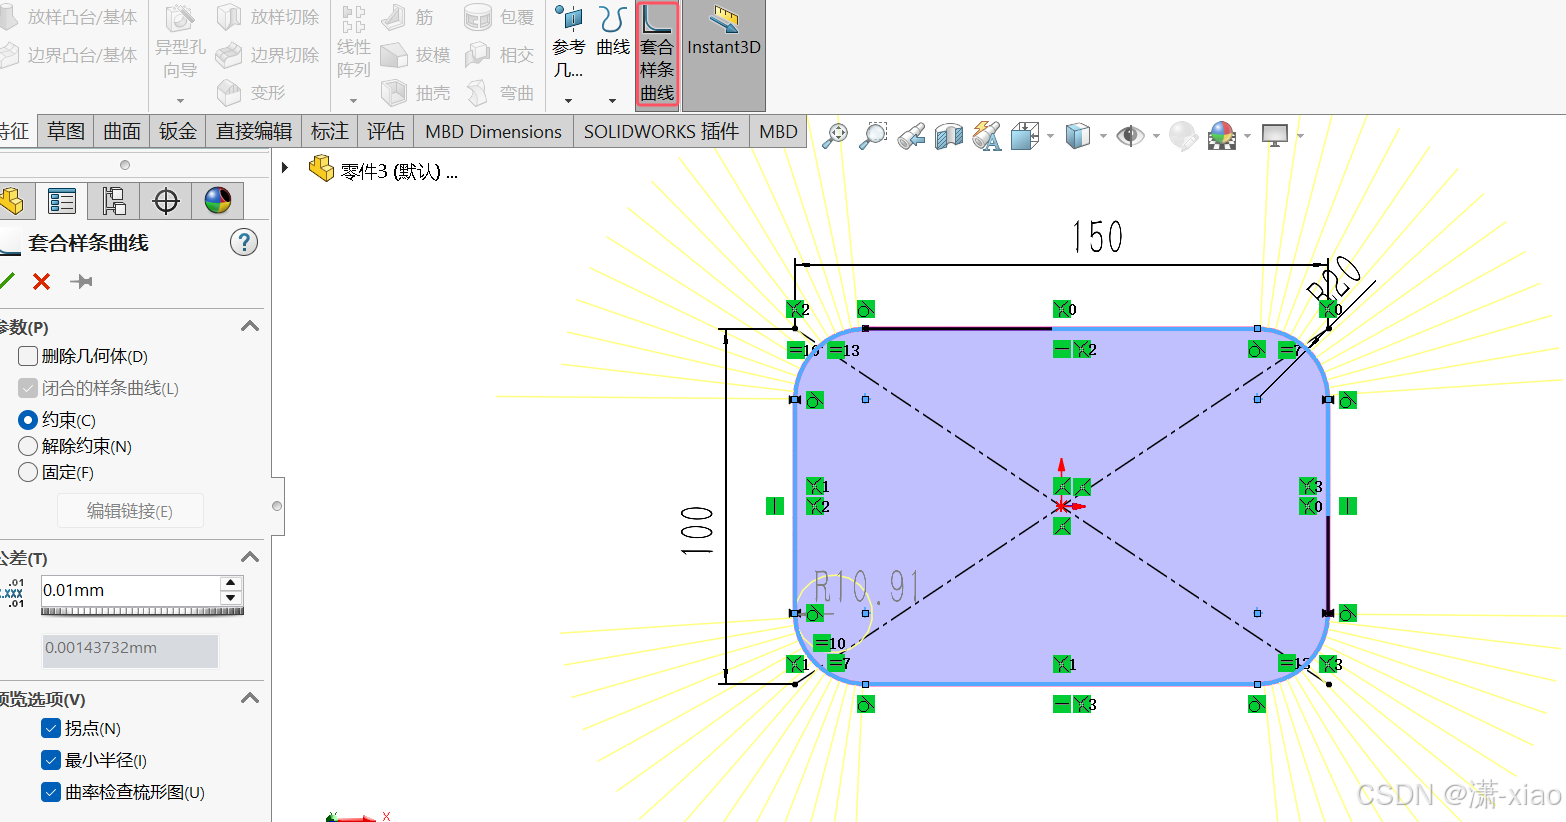Enable the 删除几何体 checkbox

(28, 356)
